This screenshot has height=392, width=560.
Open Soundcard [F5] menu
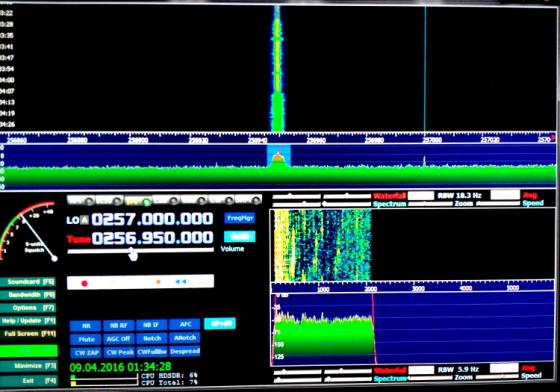[x=28, y=282]
